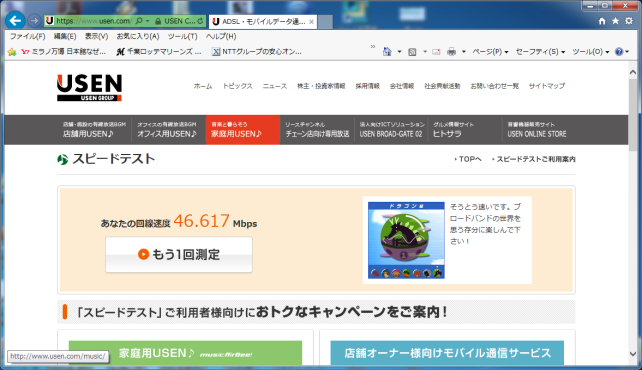This screenshot has width=642, height=370.
Task: Open Favorites with the star icon
Action: tap(615, 21)
